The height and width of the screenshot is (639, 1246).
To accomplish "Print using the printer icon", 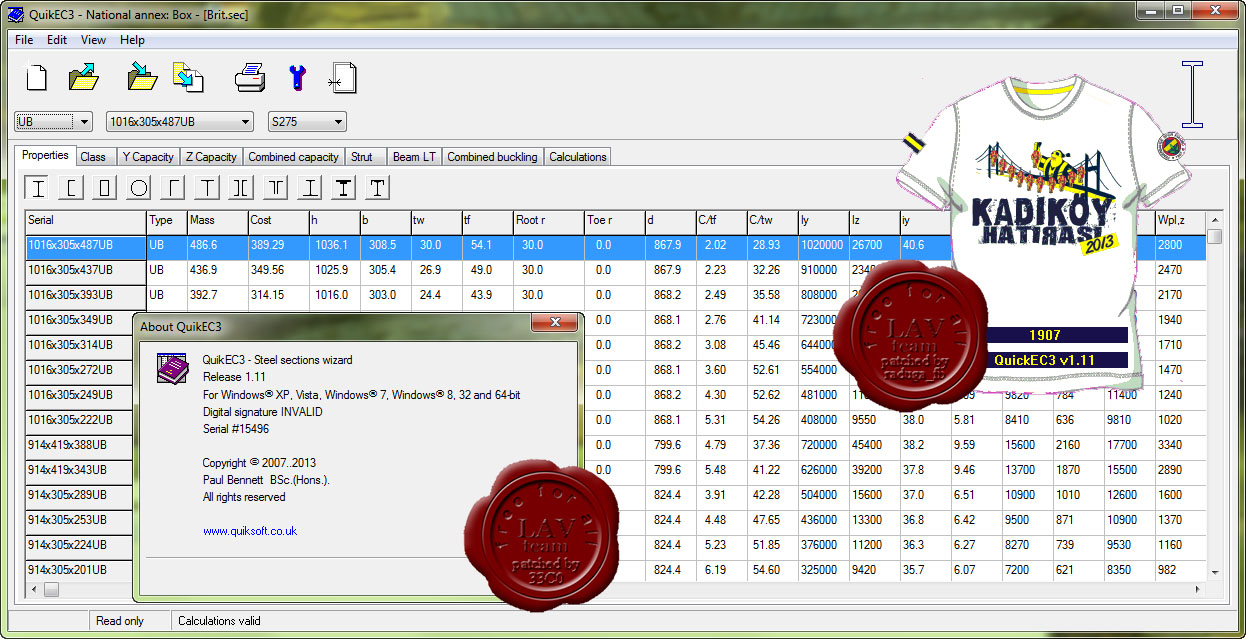I will [x=249, y=77].
